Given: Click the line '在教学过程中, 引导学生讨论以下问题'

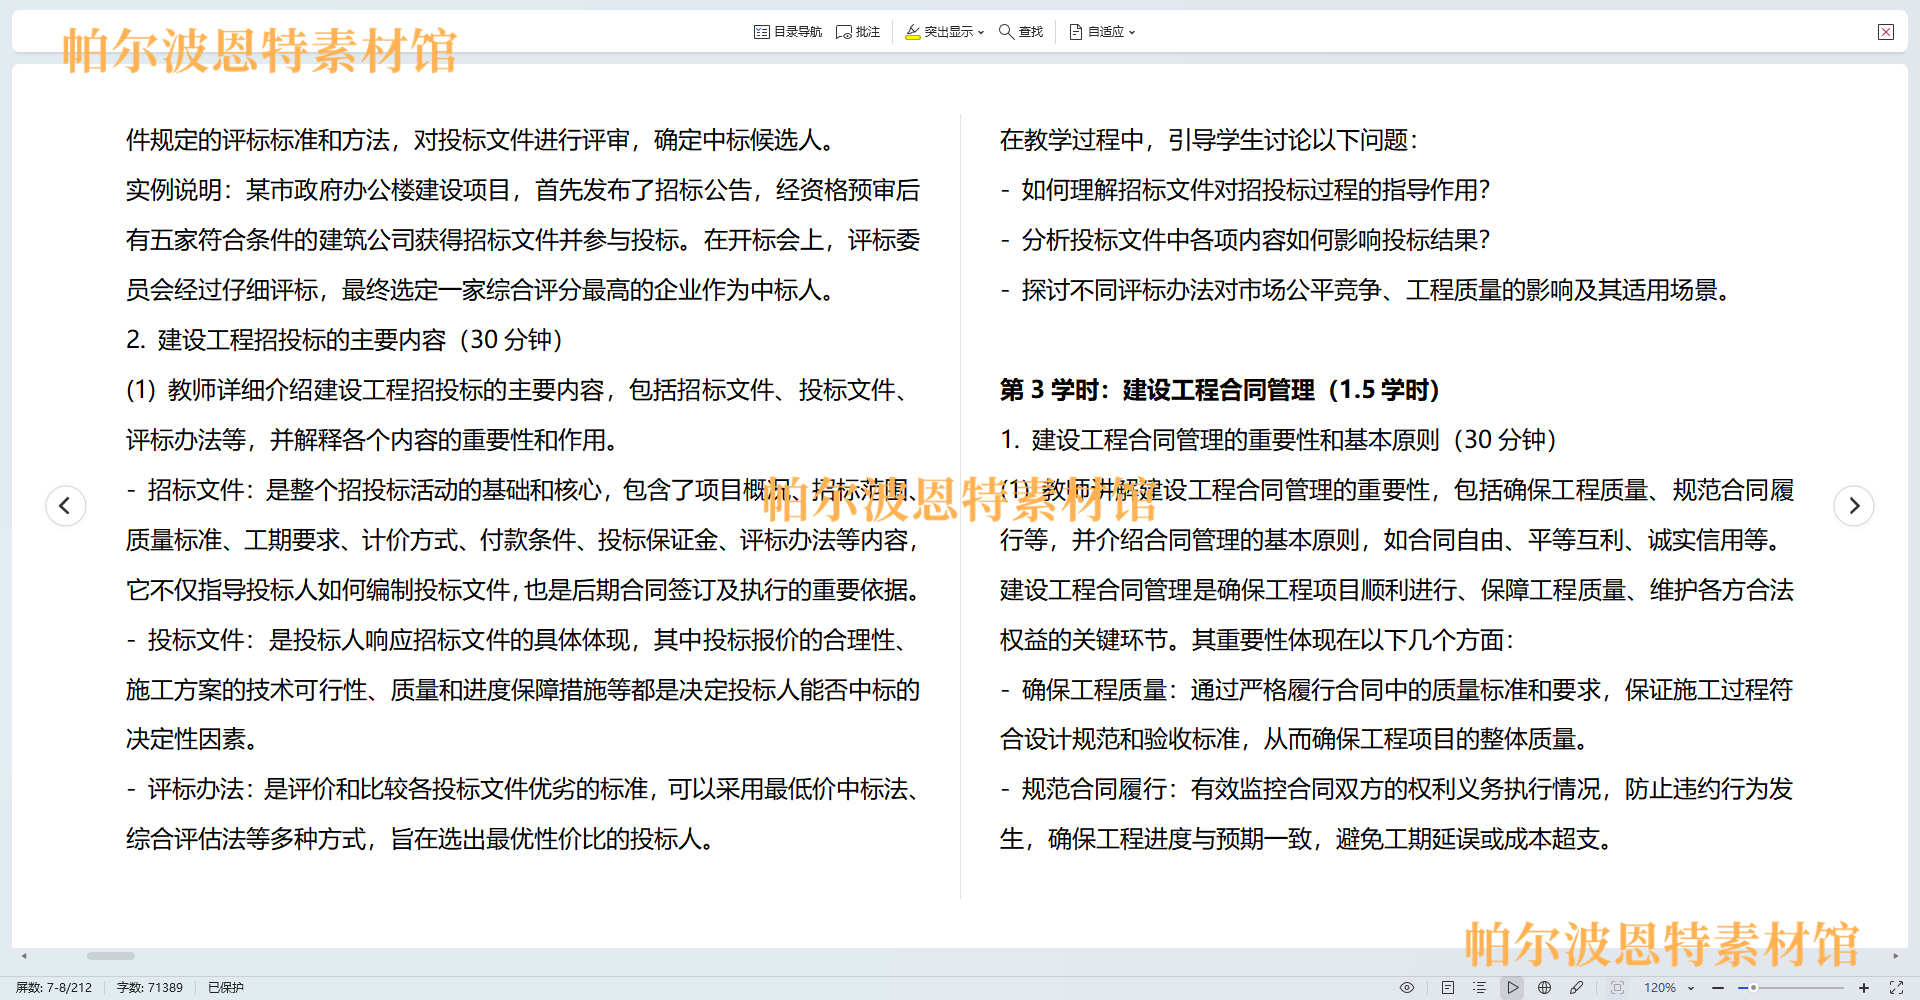Looking at the screenshot, I should tap(1208, 140).
